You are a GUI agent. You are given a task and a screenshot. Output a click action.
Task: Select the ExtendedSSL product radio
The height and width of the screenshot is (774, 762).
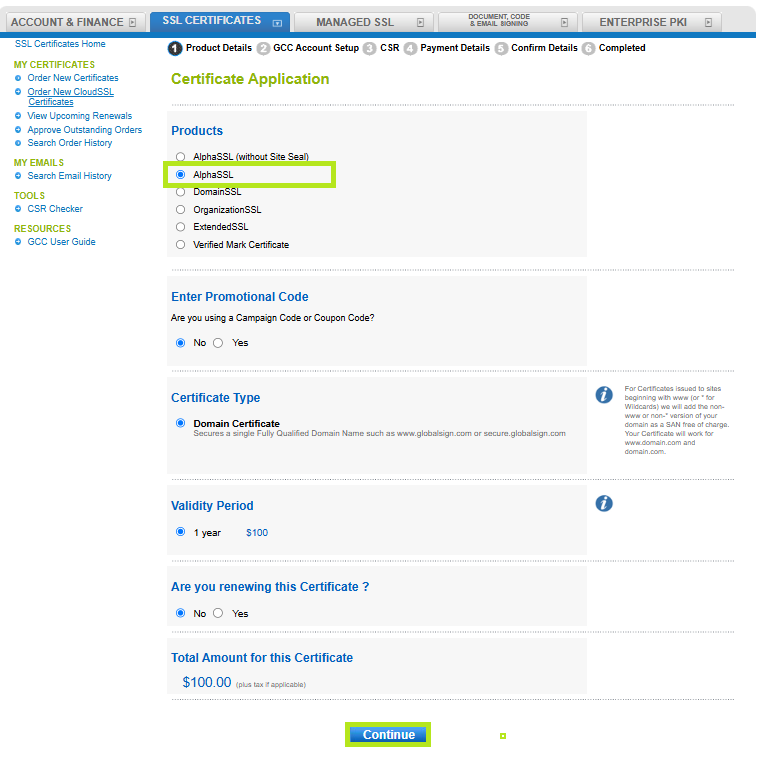[x=181, y=227]
